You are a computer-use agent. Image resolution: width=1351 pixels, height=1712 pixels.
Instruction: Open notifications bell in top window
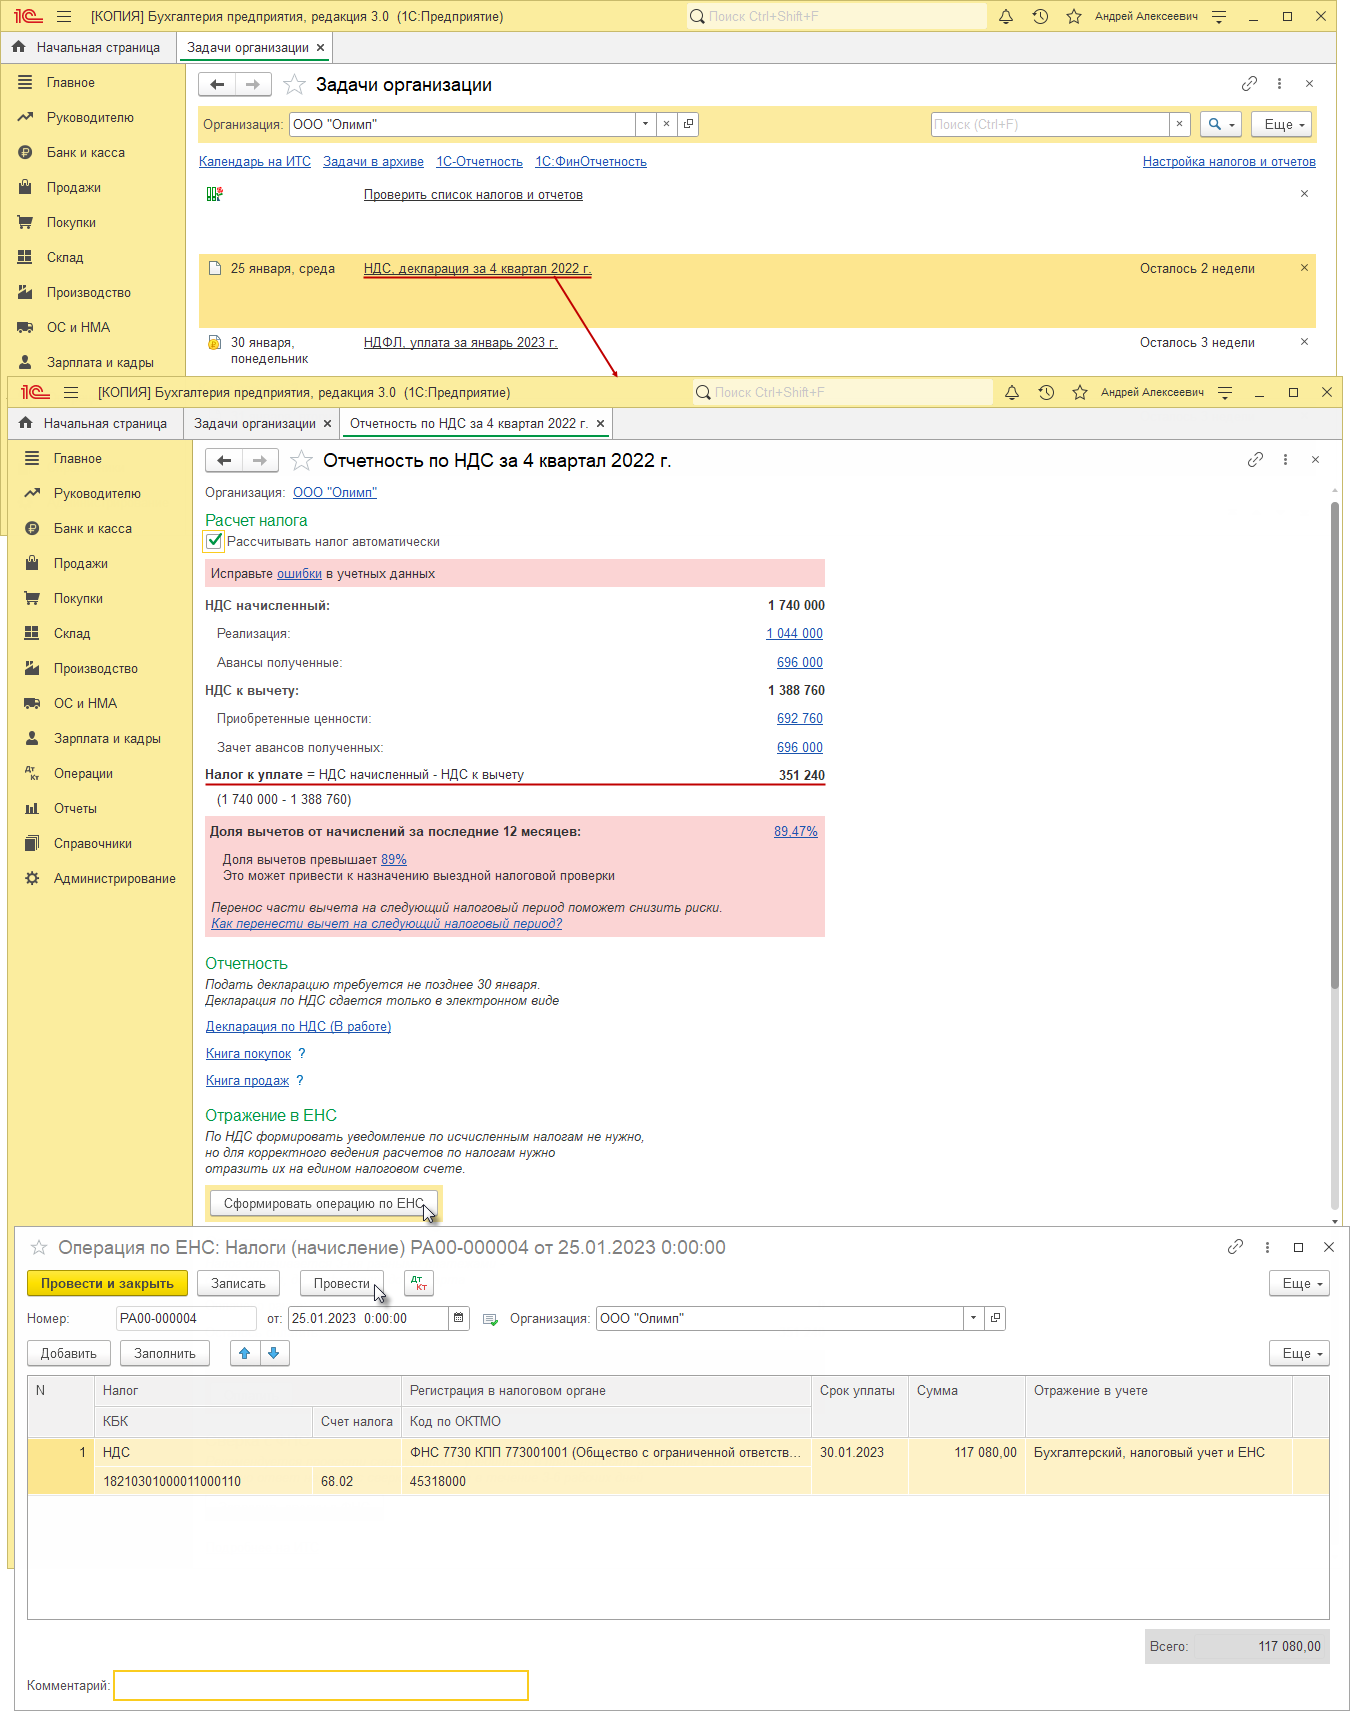(1006, 17)
